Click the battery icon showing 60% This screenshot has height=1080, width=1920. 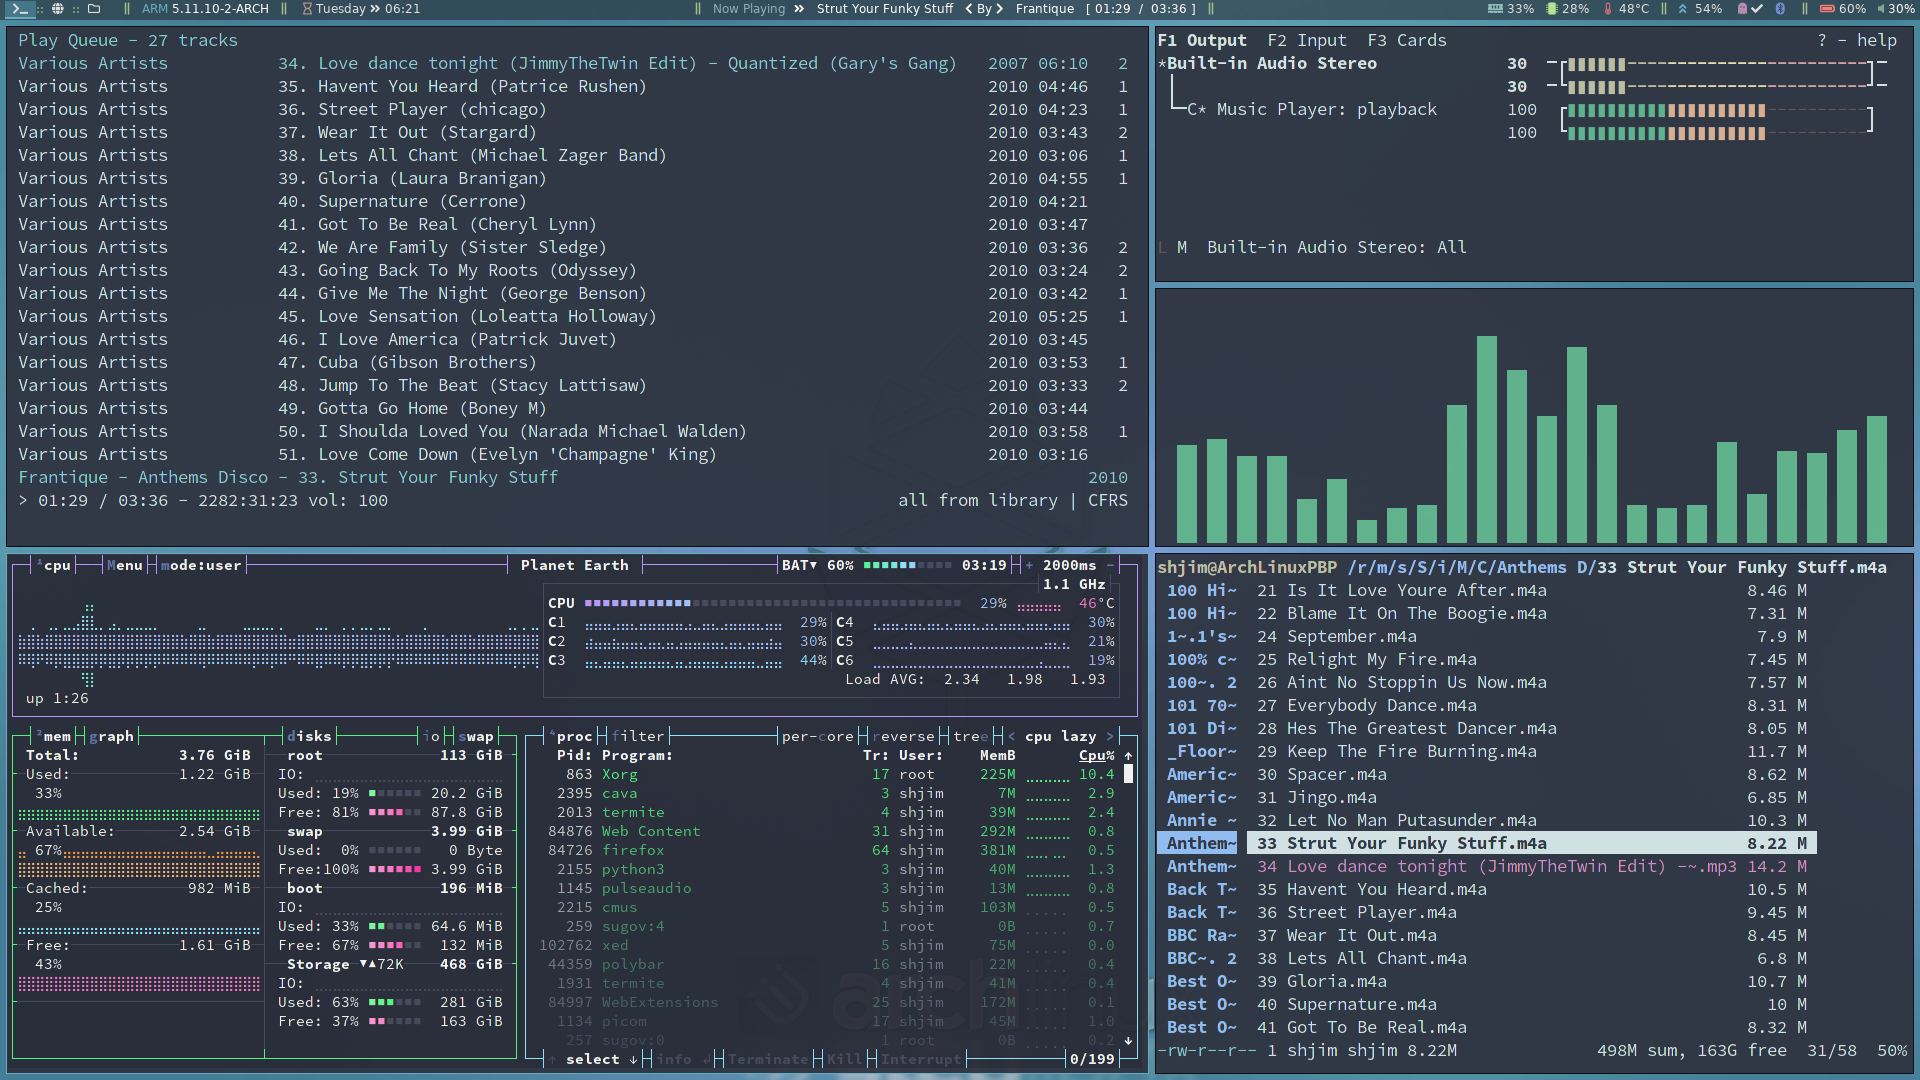tap(1827, 9)
